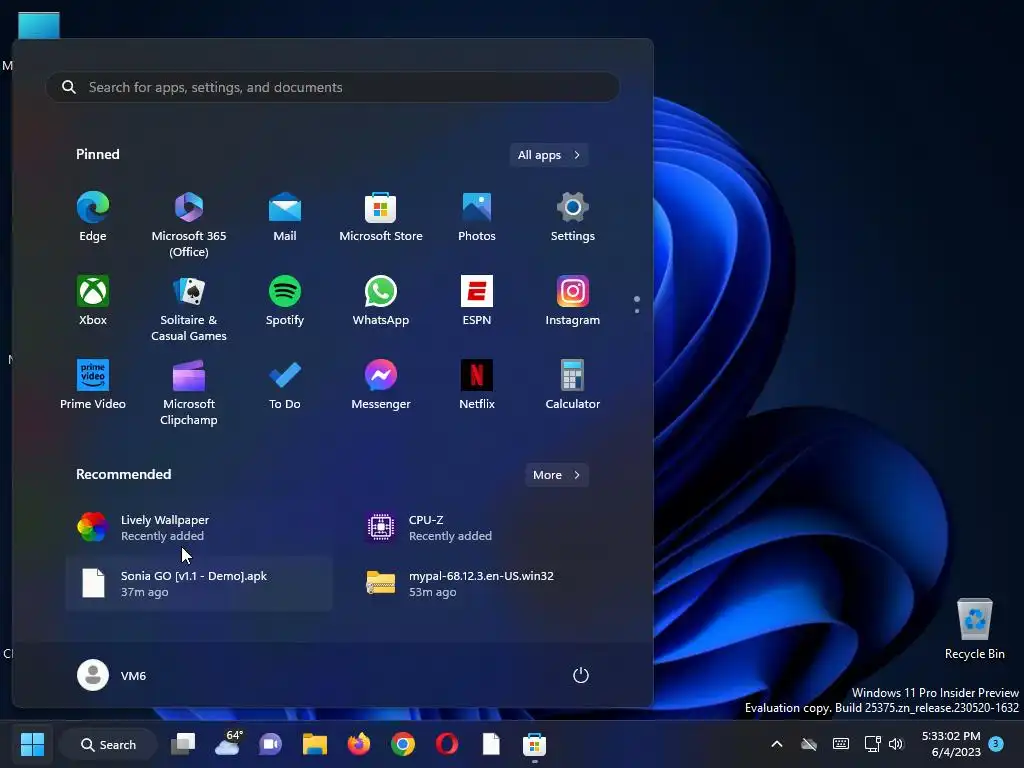Open the weather widget showing 64°
The width and height of the screenshot is (1024, 768).
[227, 744]
